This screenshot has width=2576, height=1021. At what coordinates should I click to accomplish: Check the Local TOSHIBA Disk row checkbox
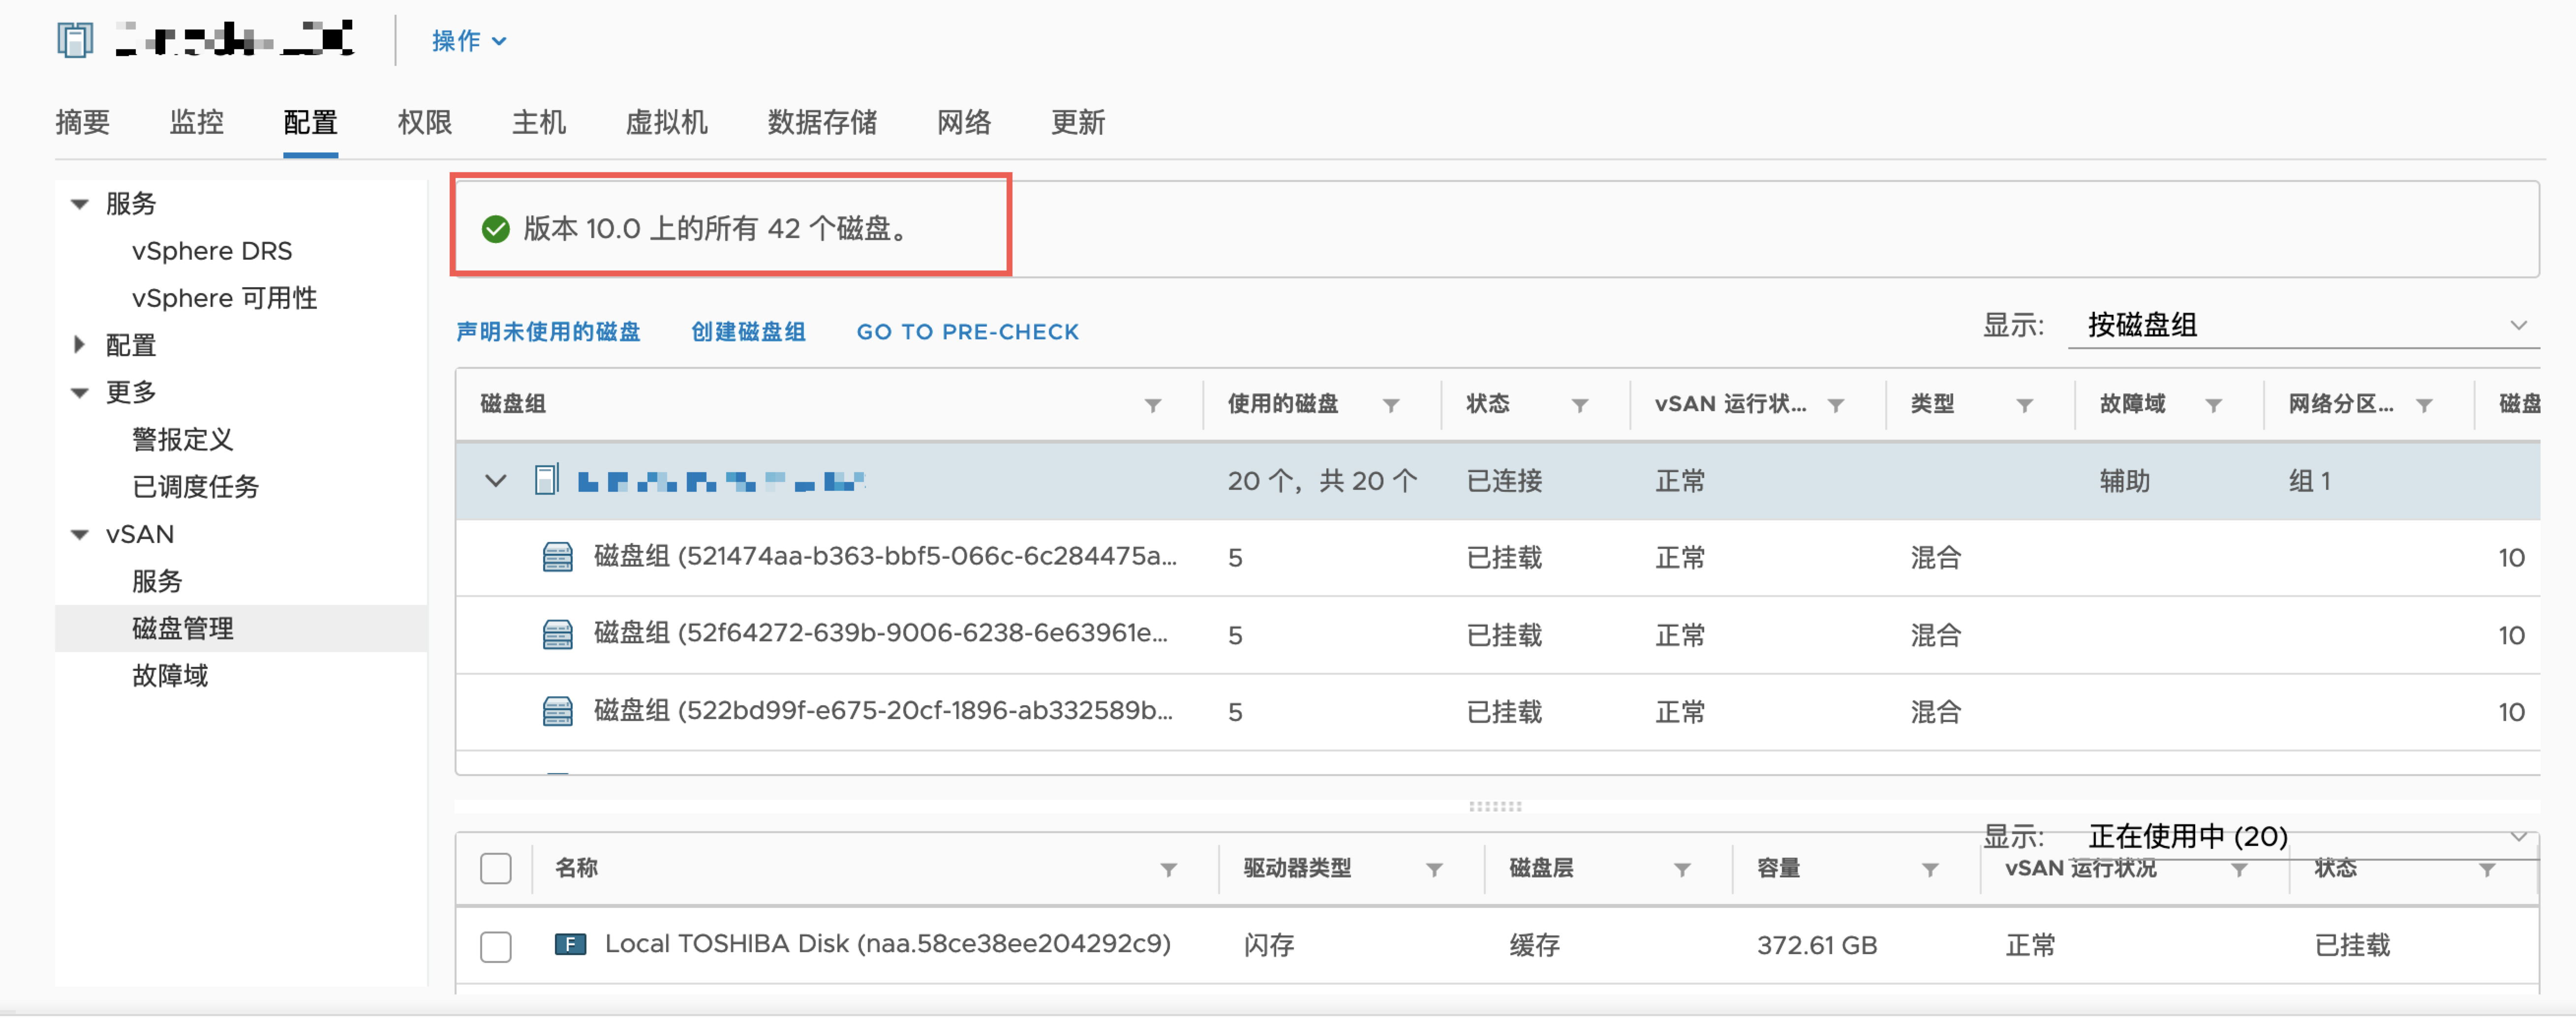click(495, 947)
